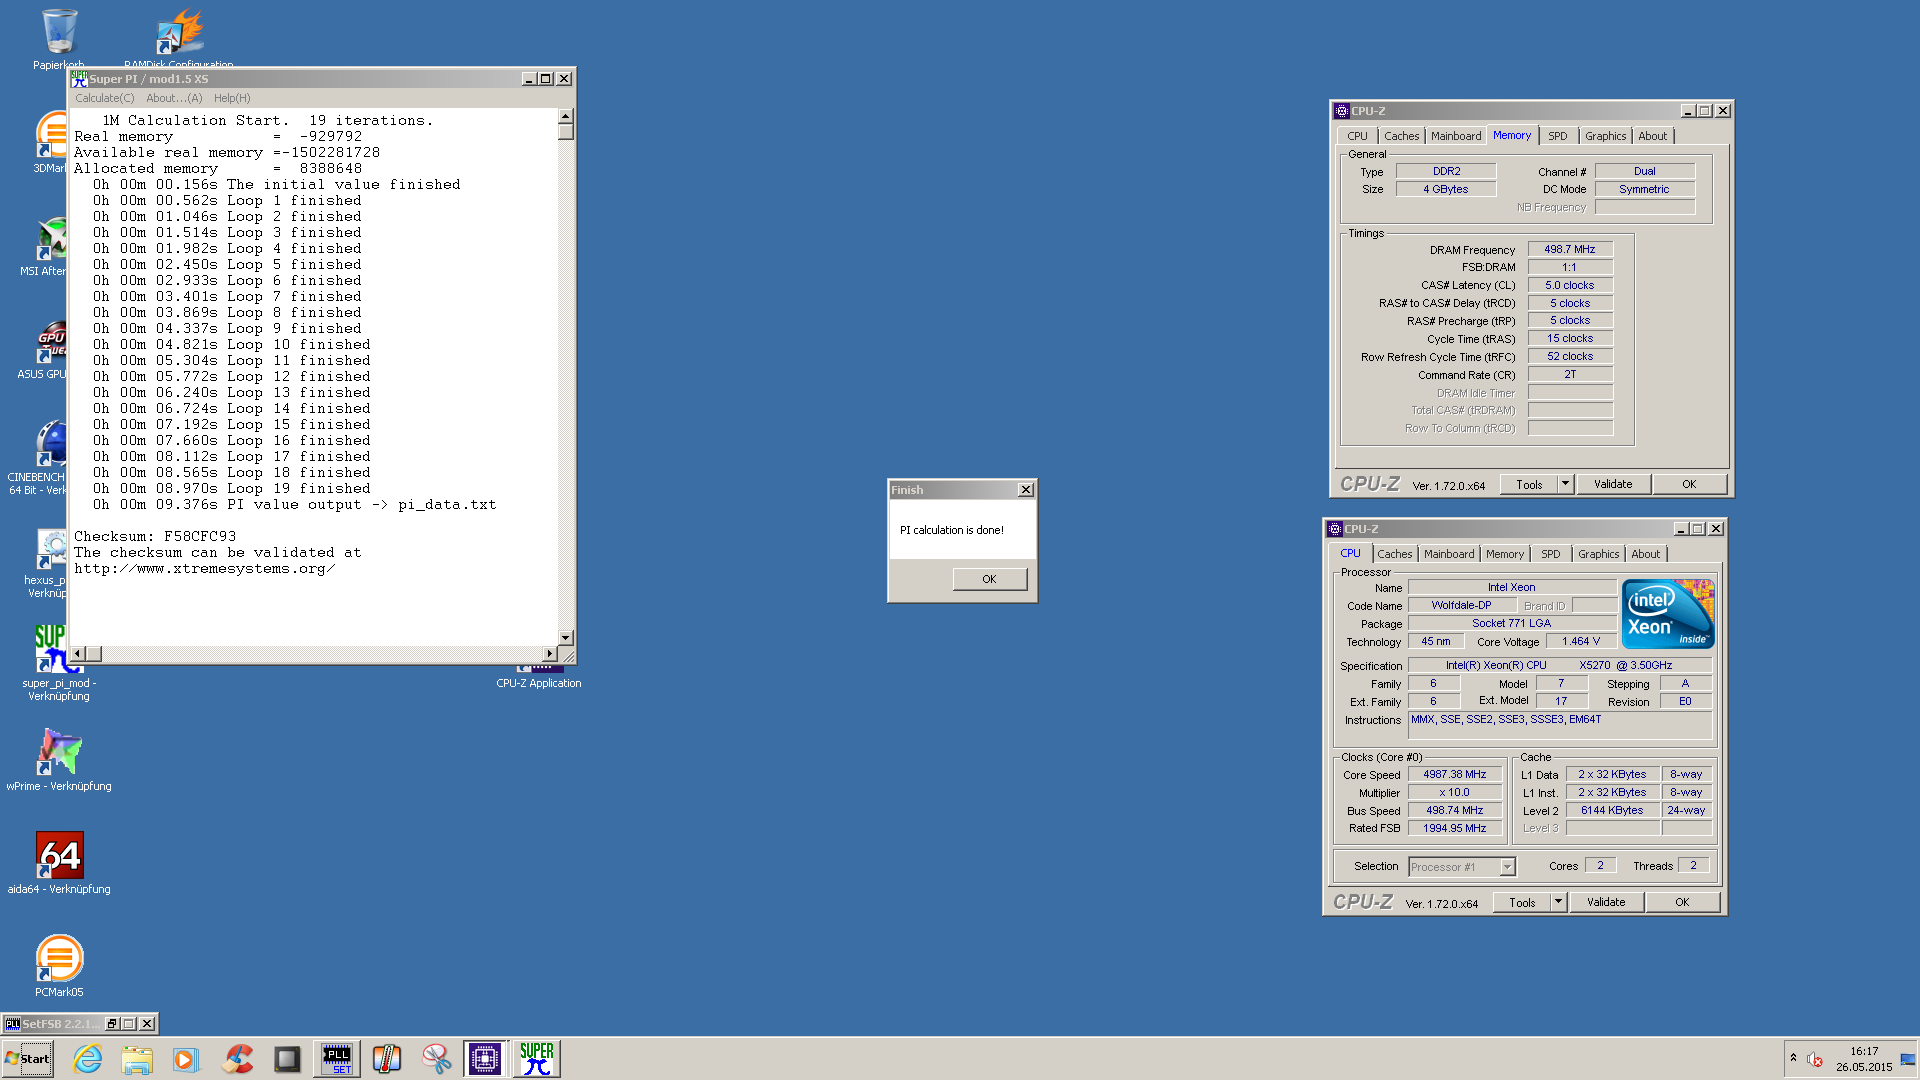
Task: Launch super_pi_mod desktop shortcut
Action: click(x=59, y=662)
